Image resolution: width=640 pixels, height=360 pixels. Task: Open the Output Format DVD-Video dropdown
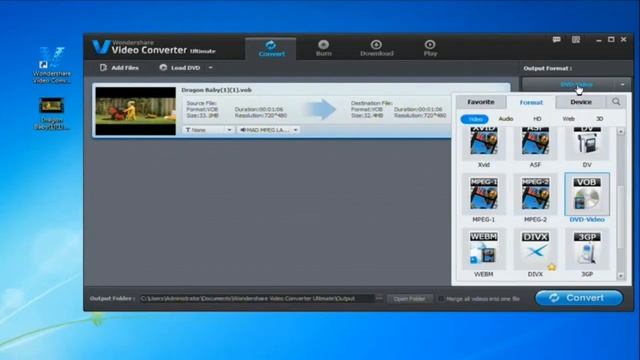click(x=576, y=84)
